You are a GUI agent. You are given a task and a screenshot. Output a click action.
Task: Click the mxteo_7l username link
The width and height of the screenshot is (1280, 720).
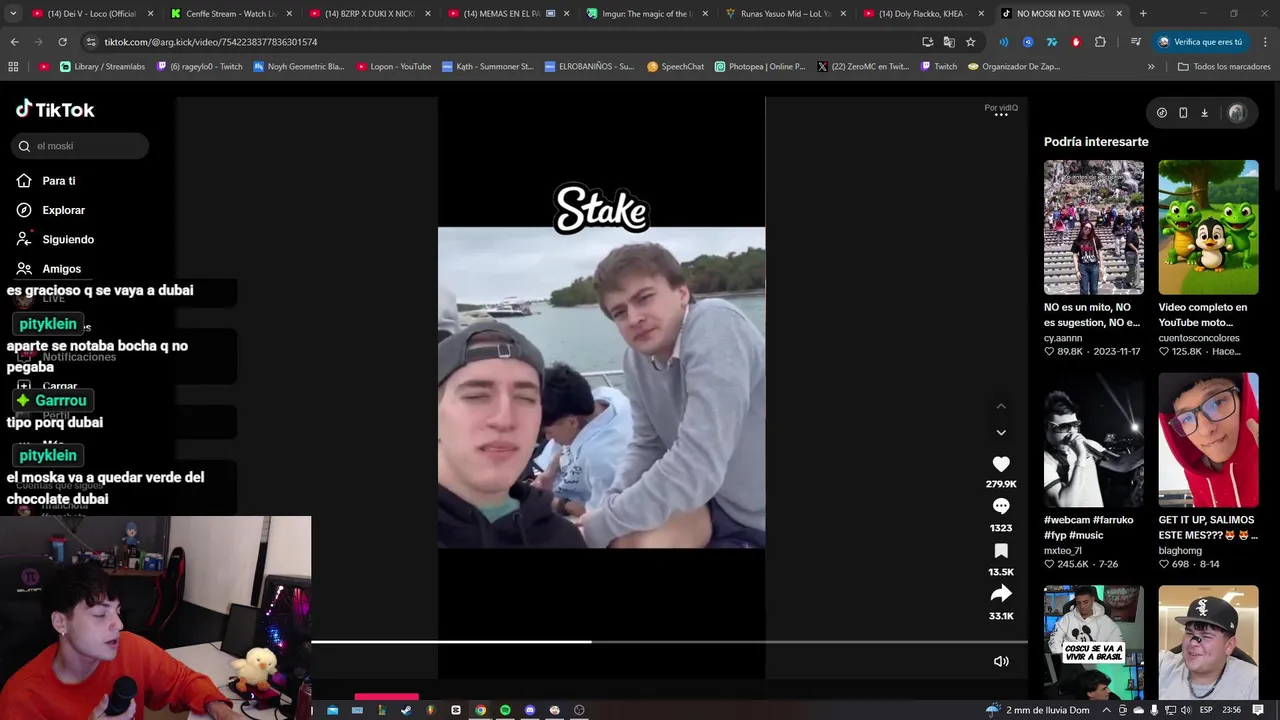click(1063, 551)
